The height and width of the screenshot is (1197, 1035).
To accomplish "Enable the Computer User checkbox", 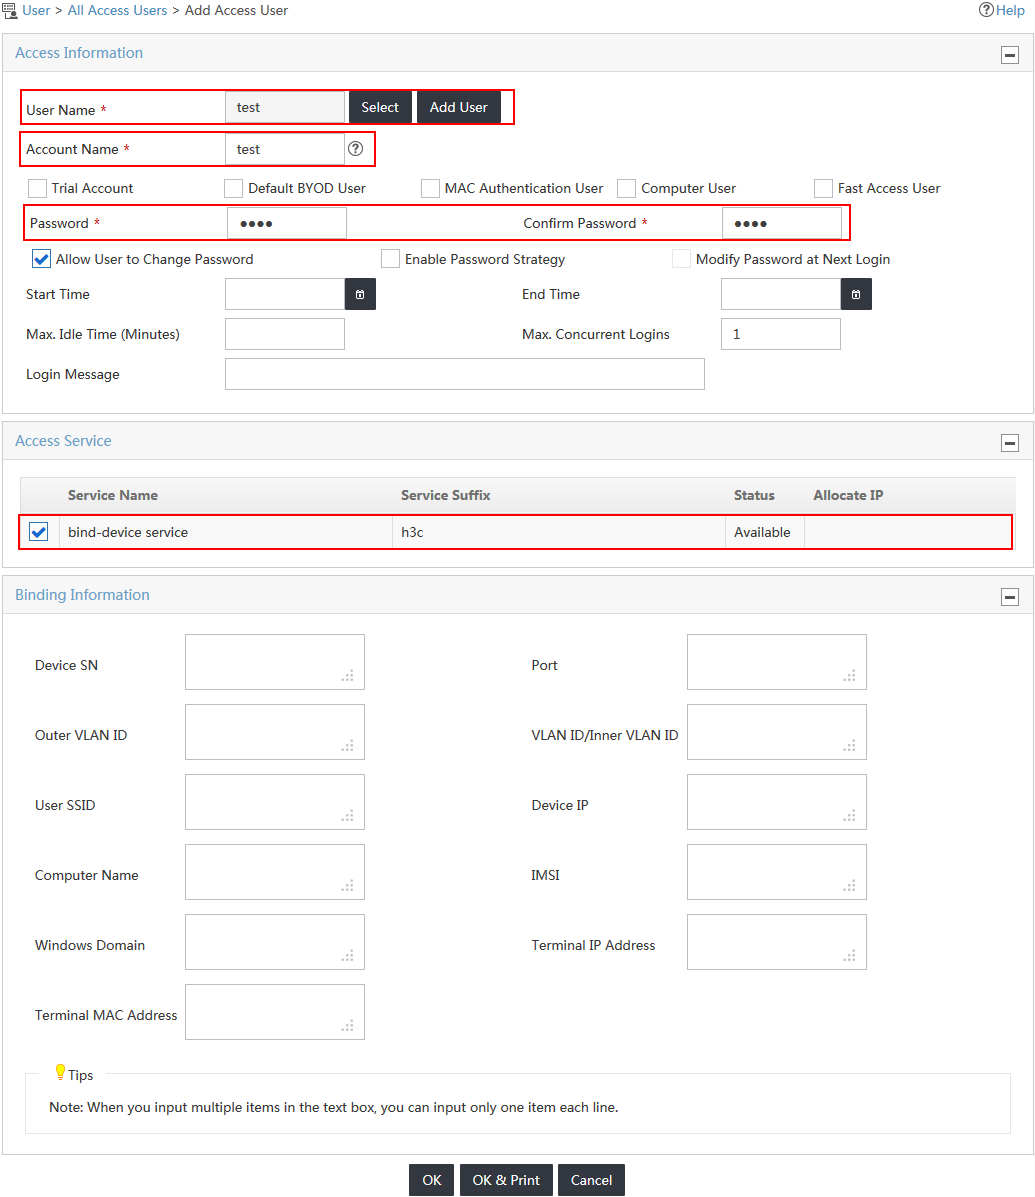I will point(627,189).
